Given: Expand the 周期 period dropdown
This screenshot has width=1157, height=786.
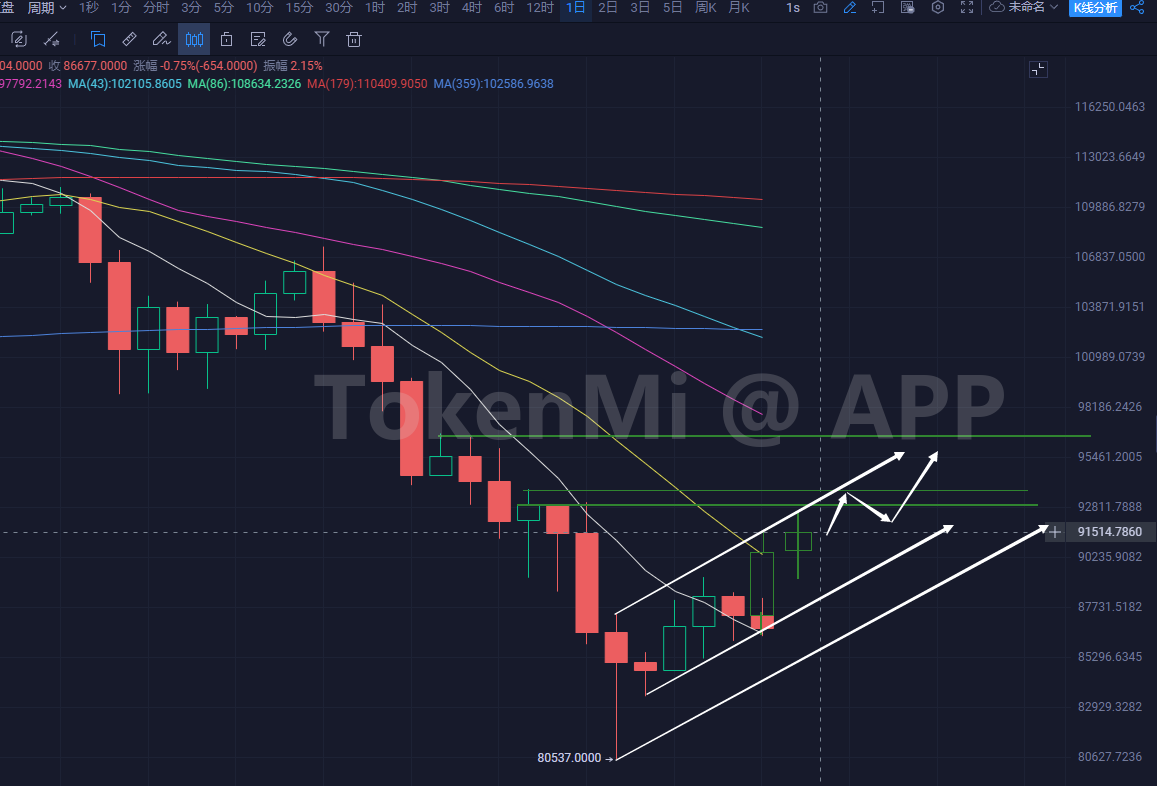Looking at the screenshot, I should click(47, 8).
